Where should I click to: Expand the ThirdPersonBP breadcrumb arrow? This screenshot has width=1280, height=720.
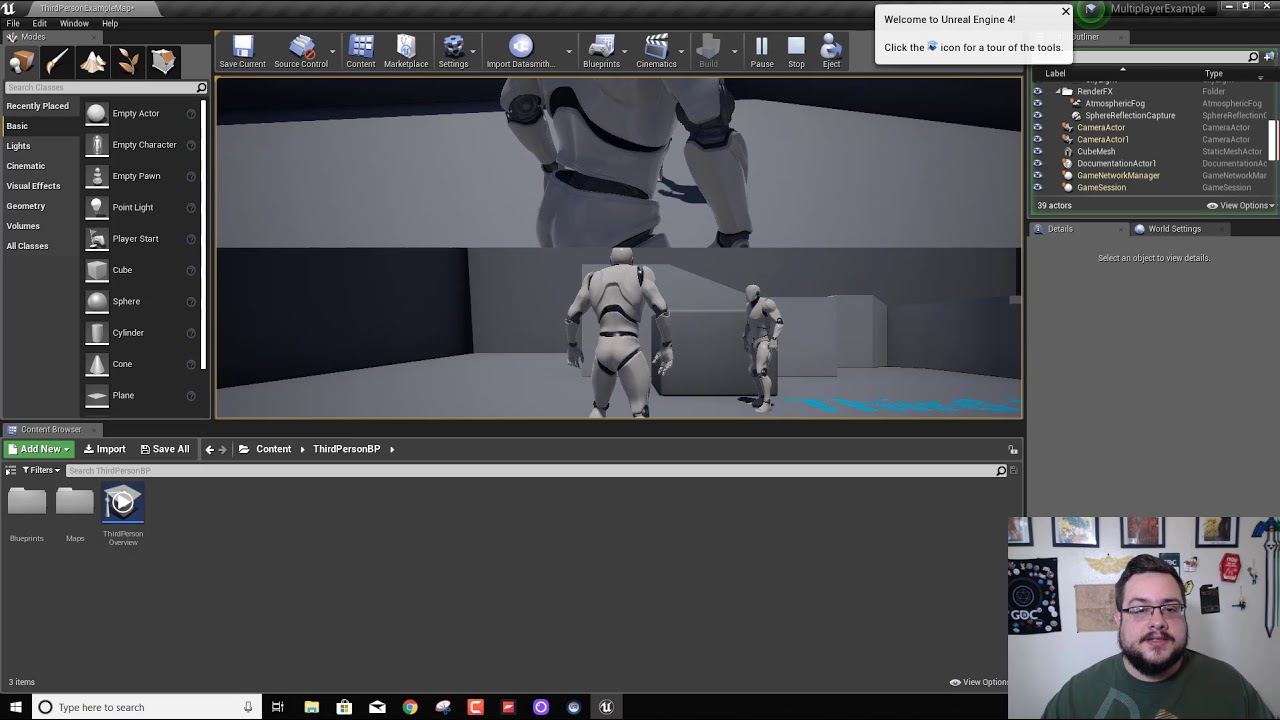[392, 449]
